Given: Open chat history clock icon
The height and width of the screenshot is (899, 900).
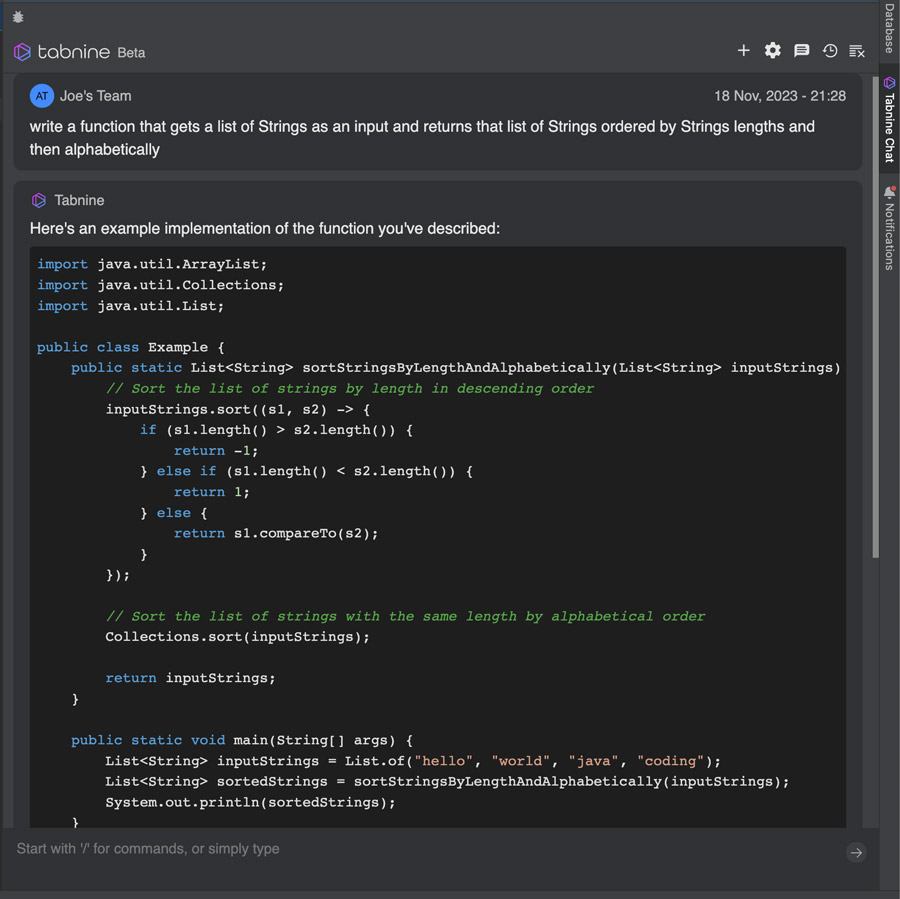Looking at the screenshot, I should click(x=829, y=50).
